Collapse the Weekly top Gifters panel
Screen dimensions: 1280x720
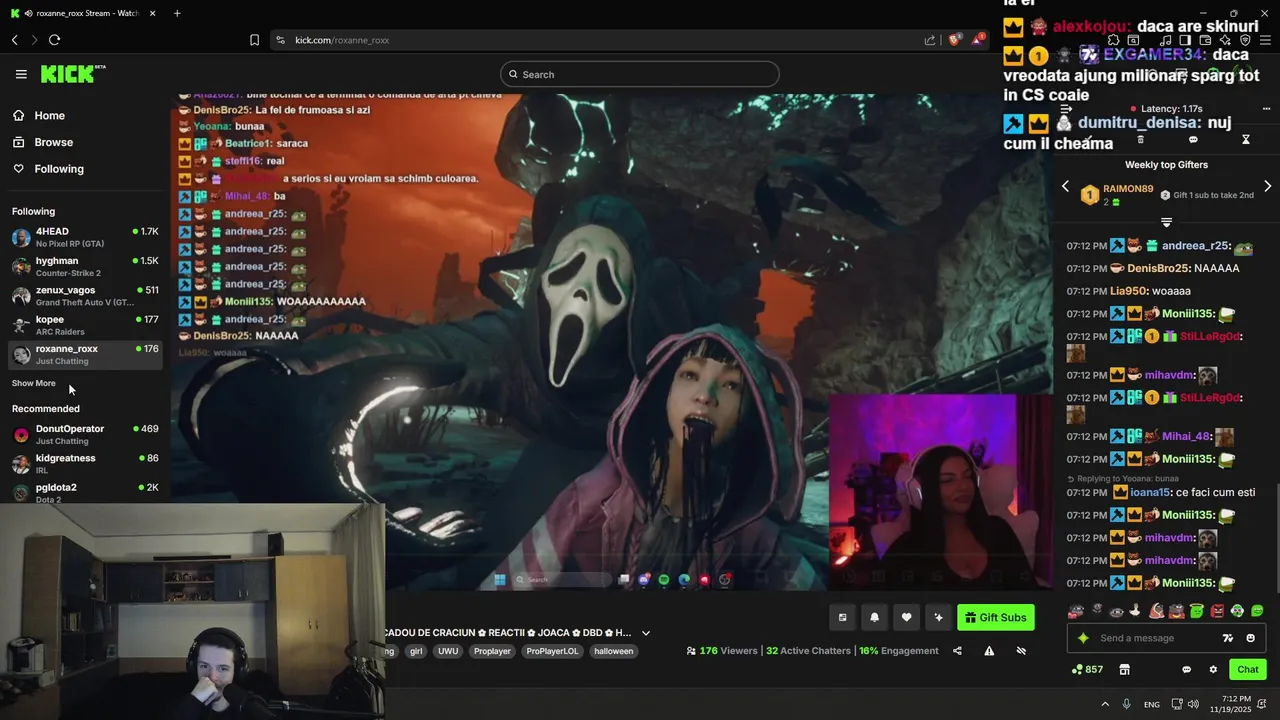pos(1166,222)
